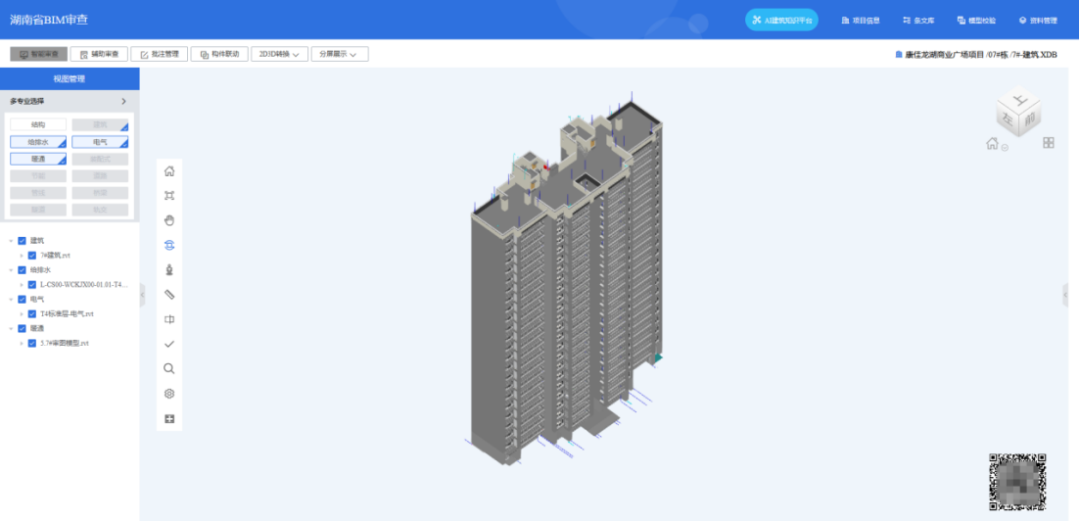
Task: Uncheck the 建筑 discipline checkbox in tree
Action: tap(22, 241)
